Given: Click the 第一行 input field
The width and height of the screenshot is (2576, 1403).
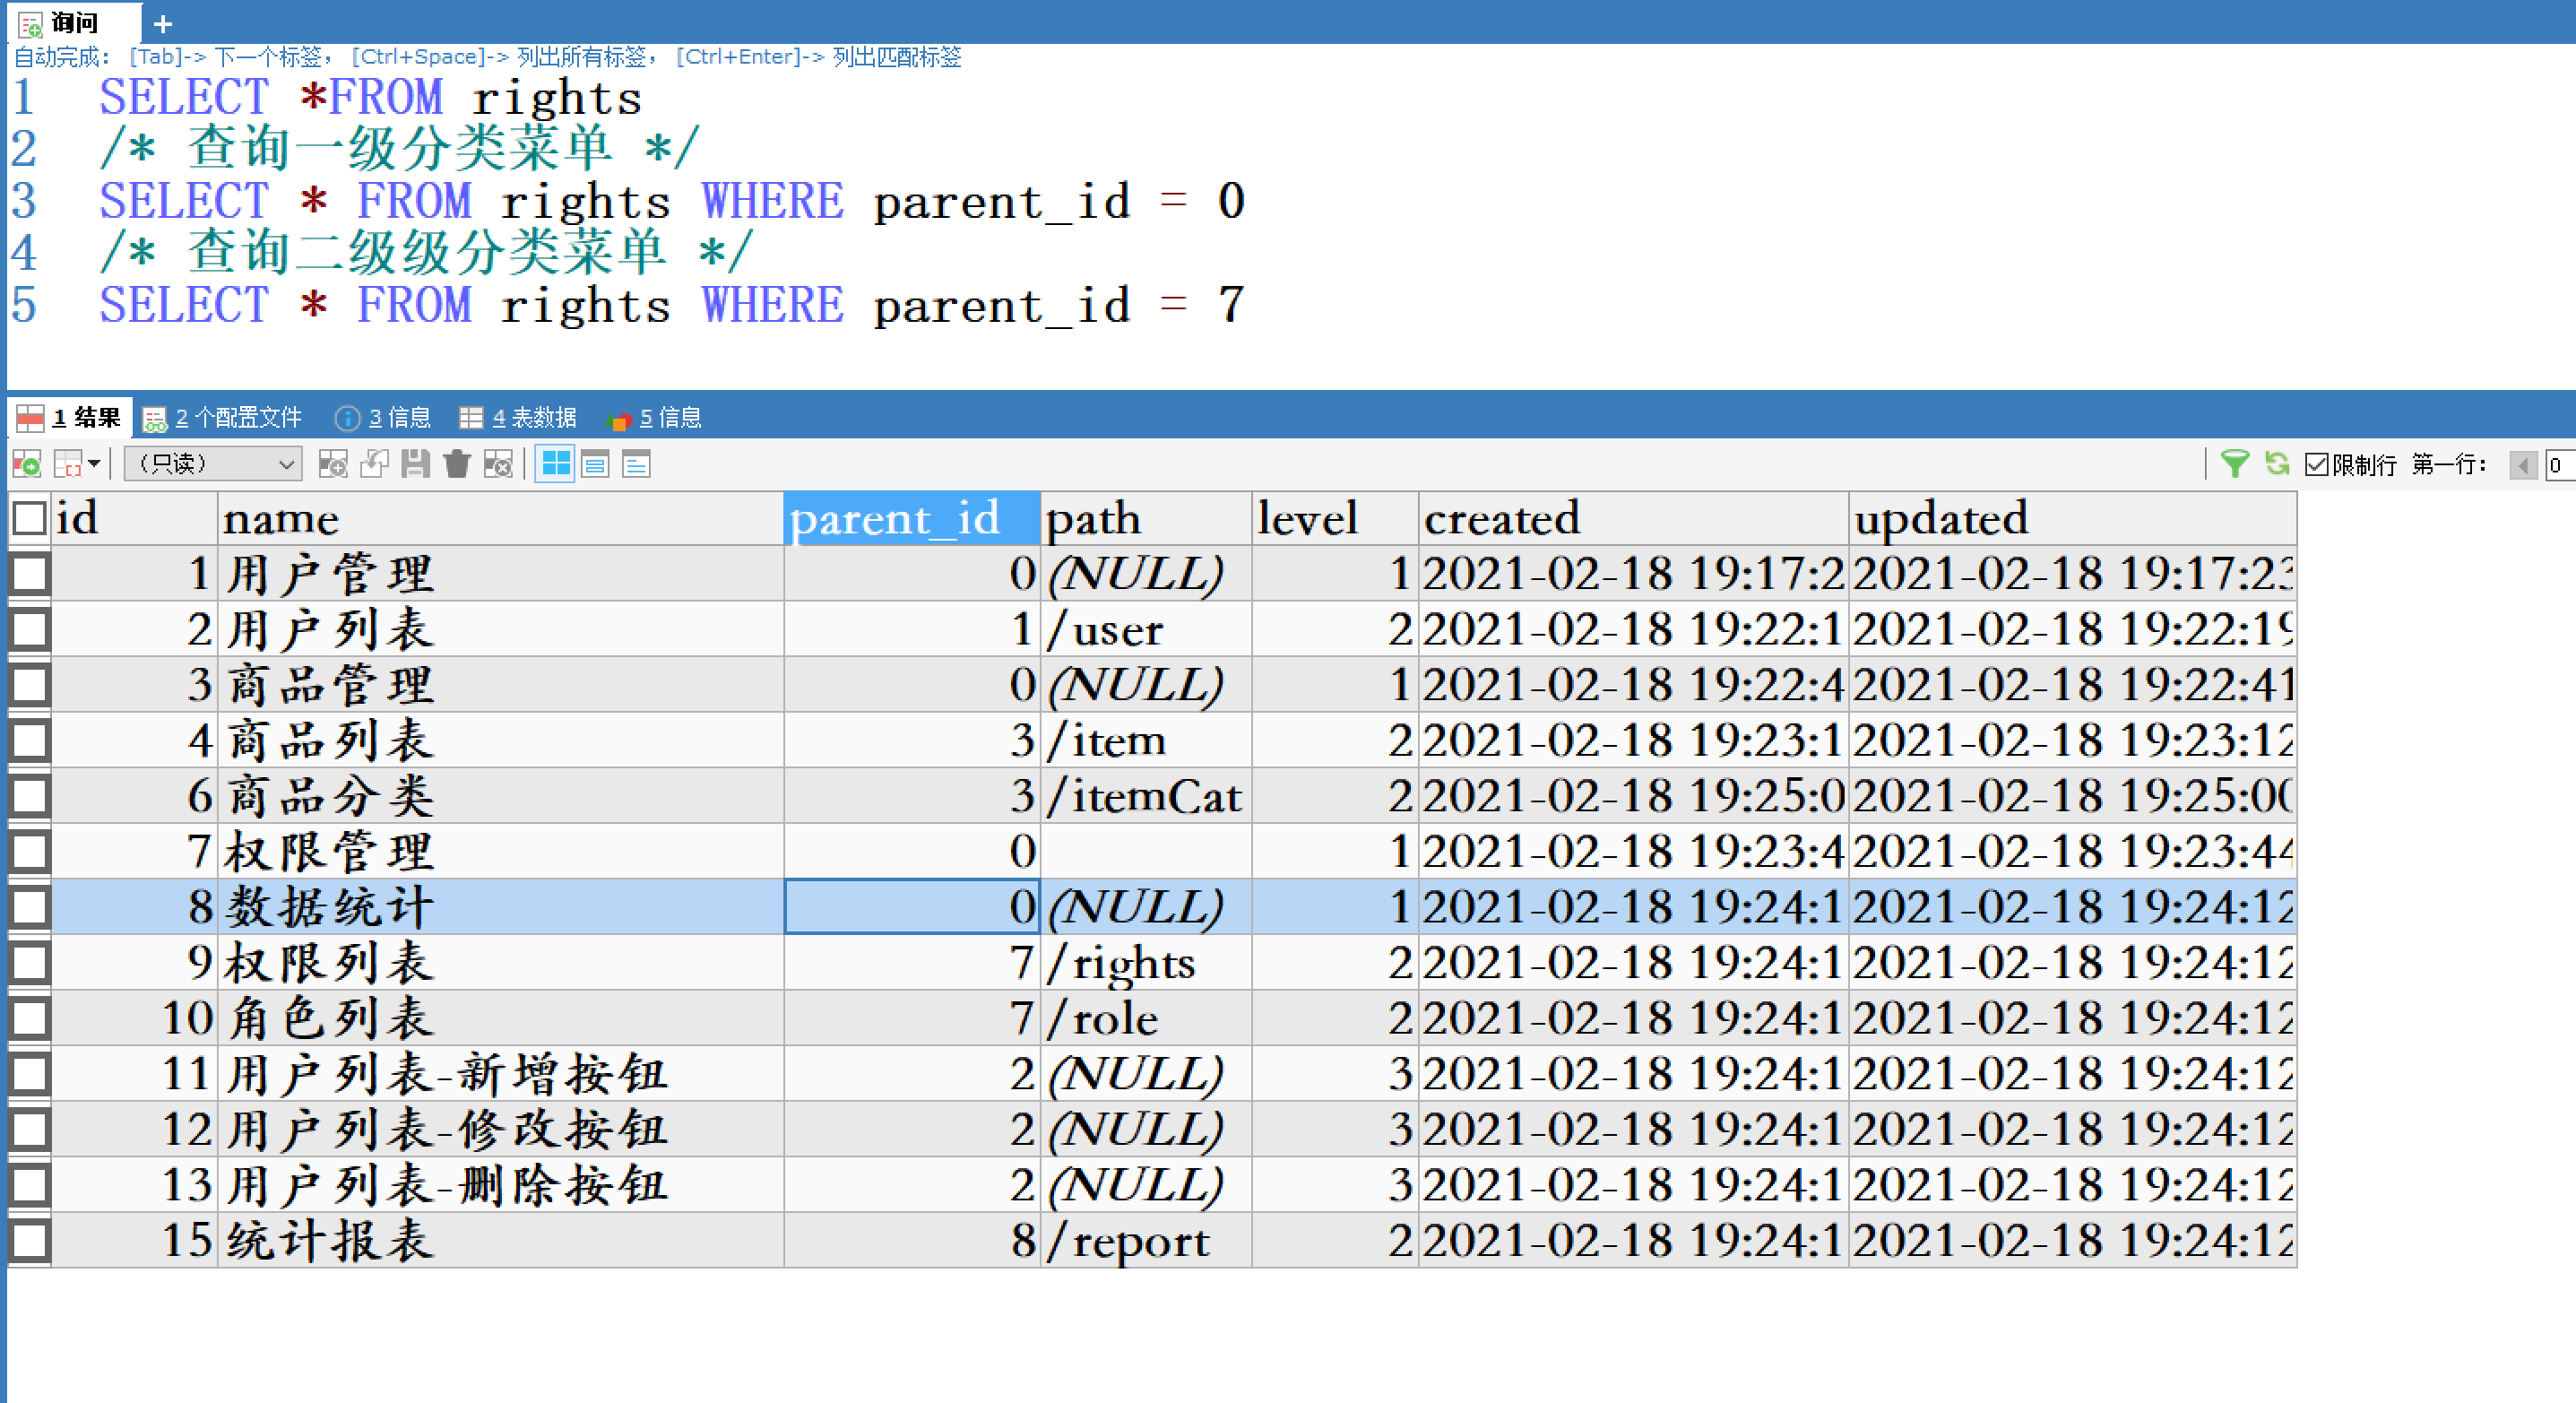Looking at the screenshot, I should click(x=2561, y=465).
